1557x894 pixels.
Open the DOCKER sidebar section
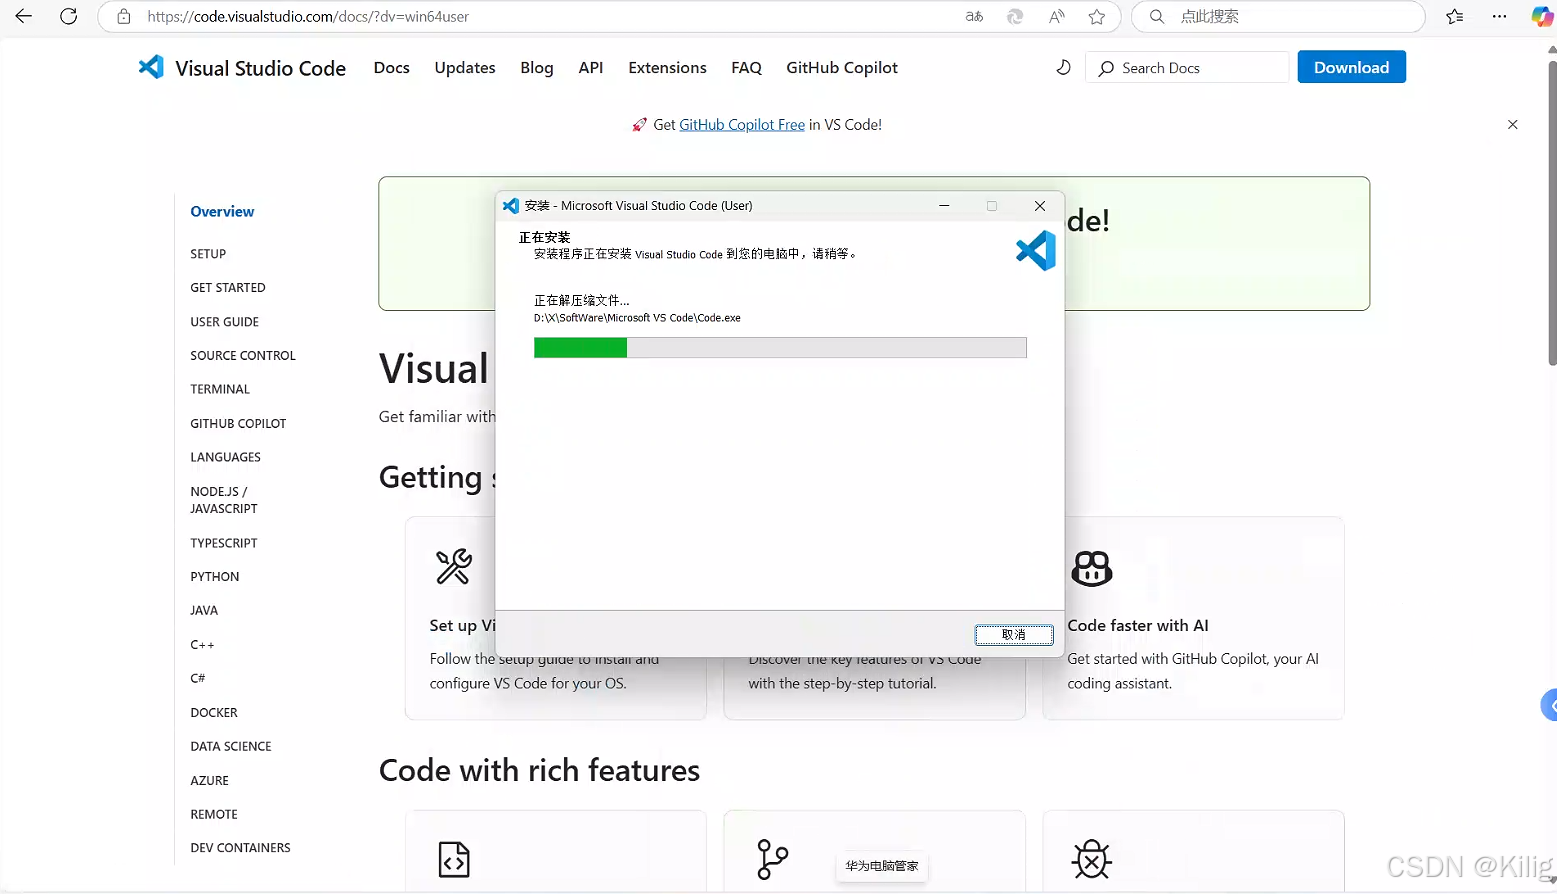(214, 713)
